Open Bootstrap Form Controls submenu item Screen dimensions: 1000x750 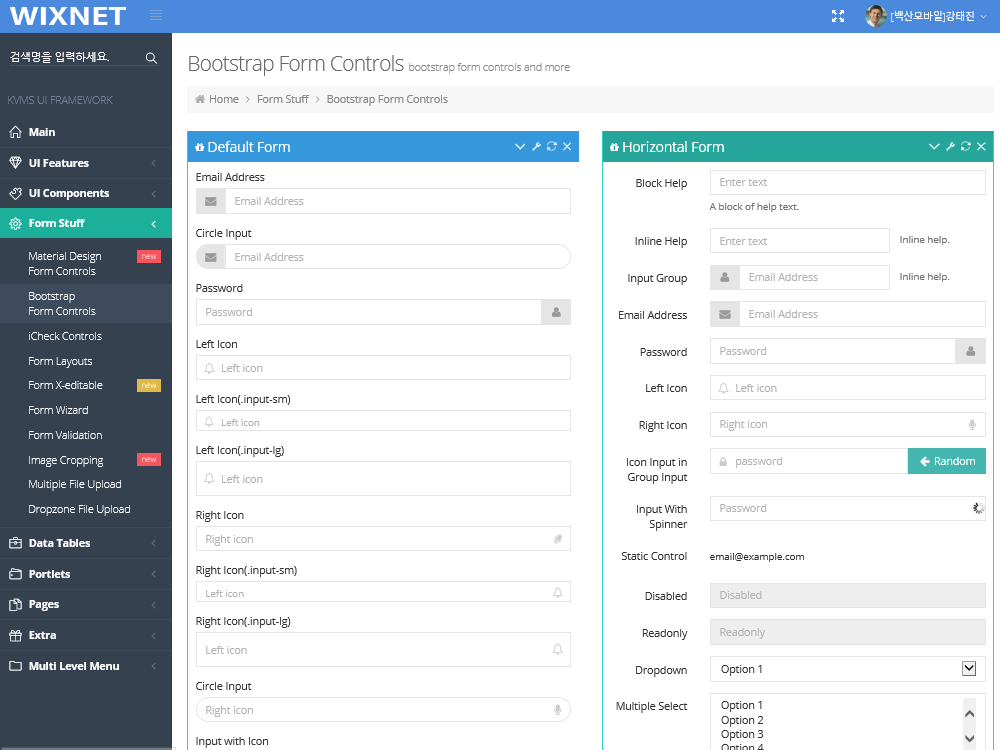86,304
